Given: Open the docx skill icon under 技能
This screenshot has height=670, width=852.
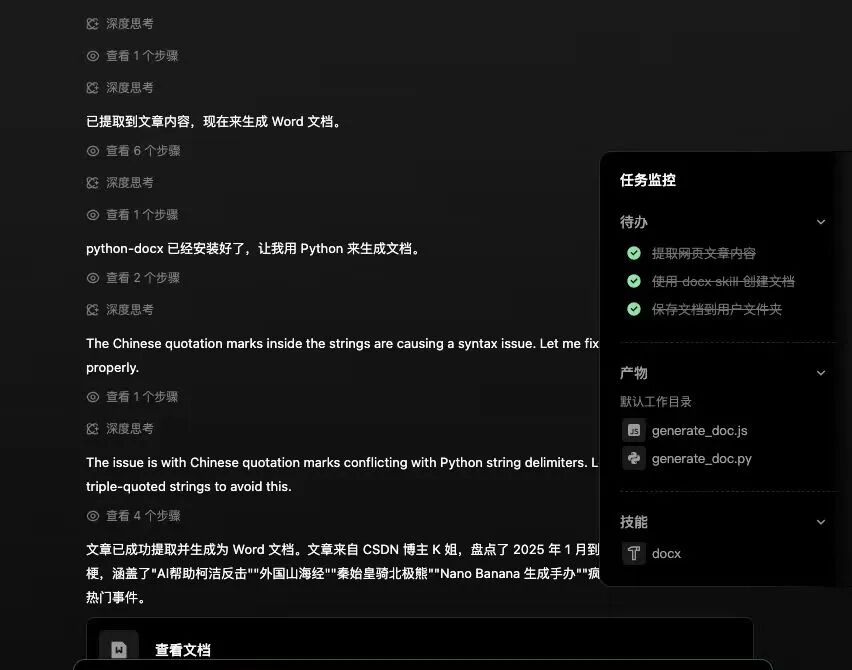Looking at the screenshot, I should 634,553.
